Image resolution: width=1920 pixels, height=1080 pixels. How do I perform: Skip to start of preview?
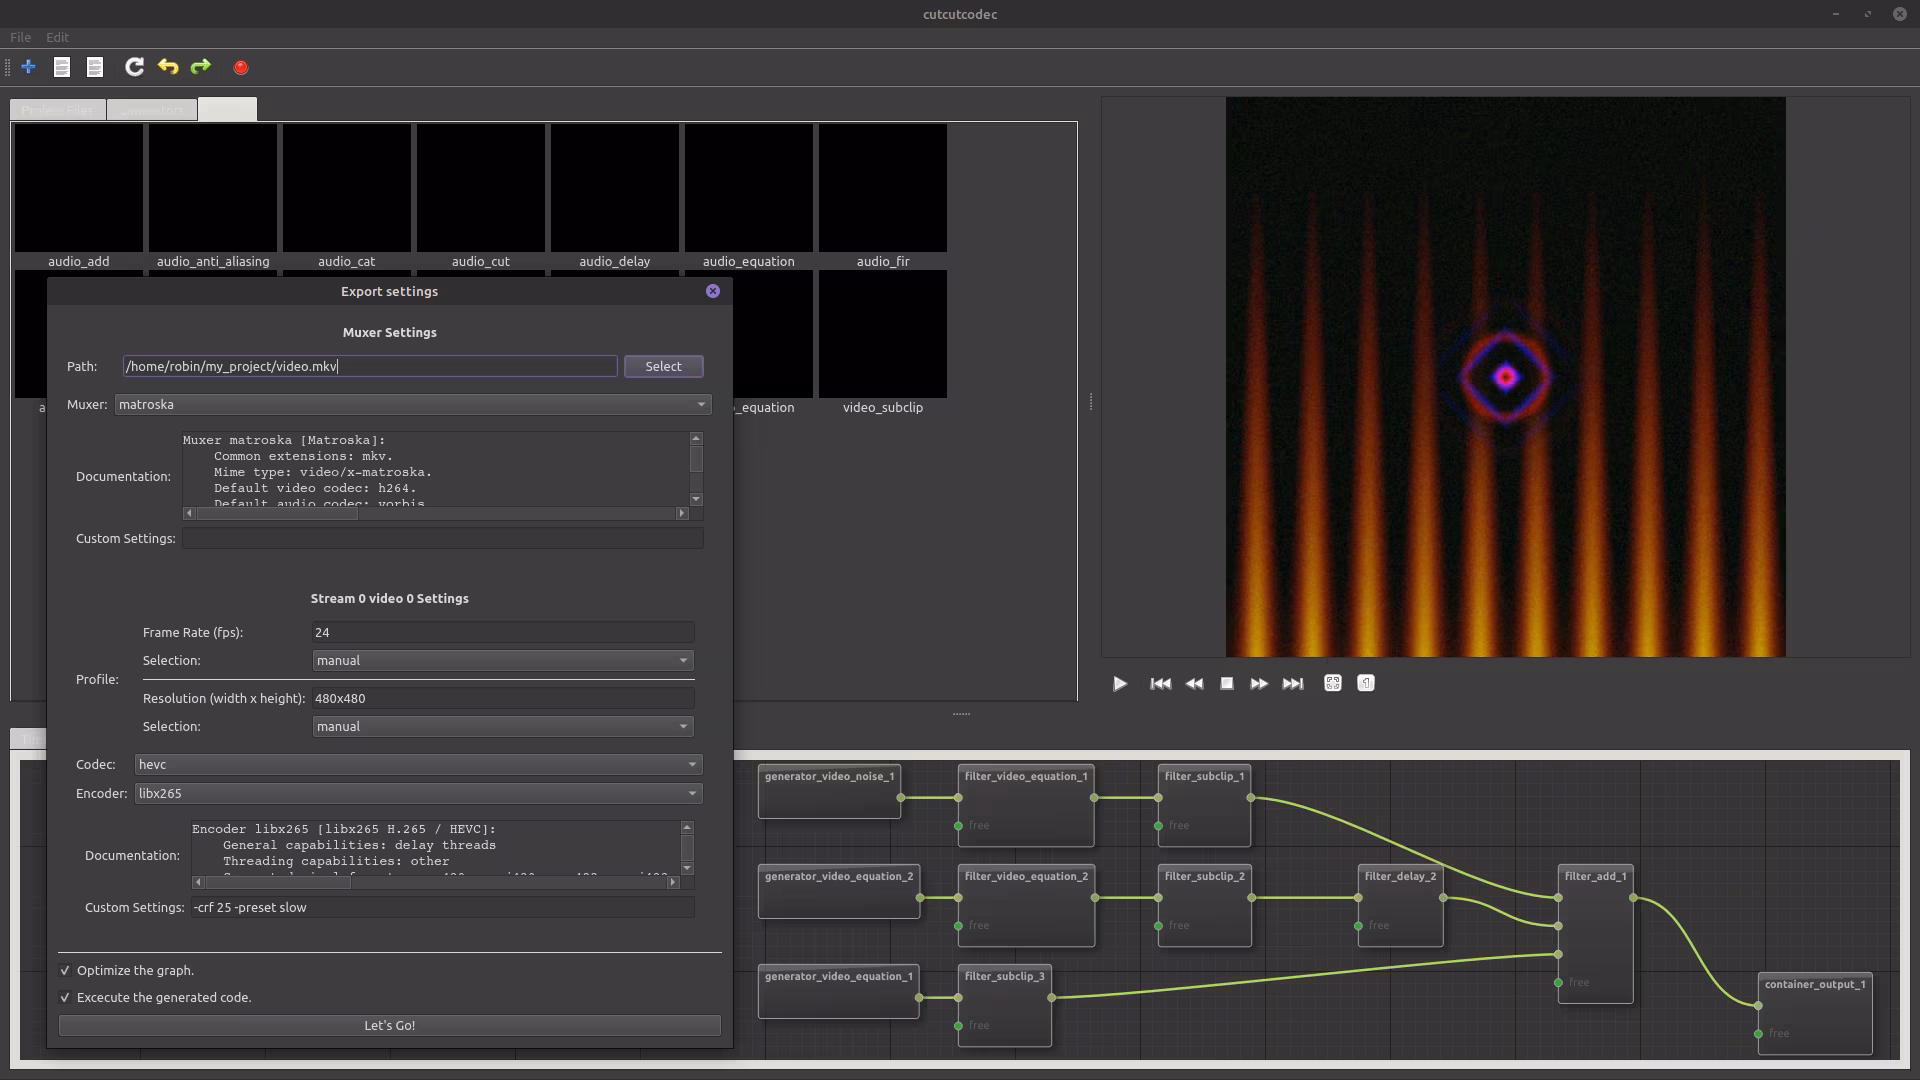1160,684
